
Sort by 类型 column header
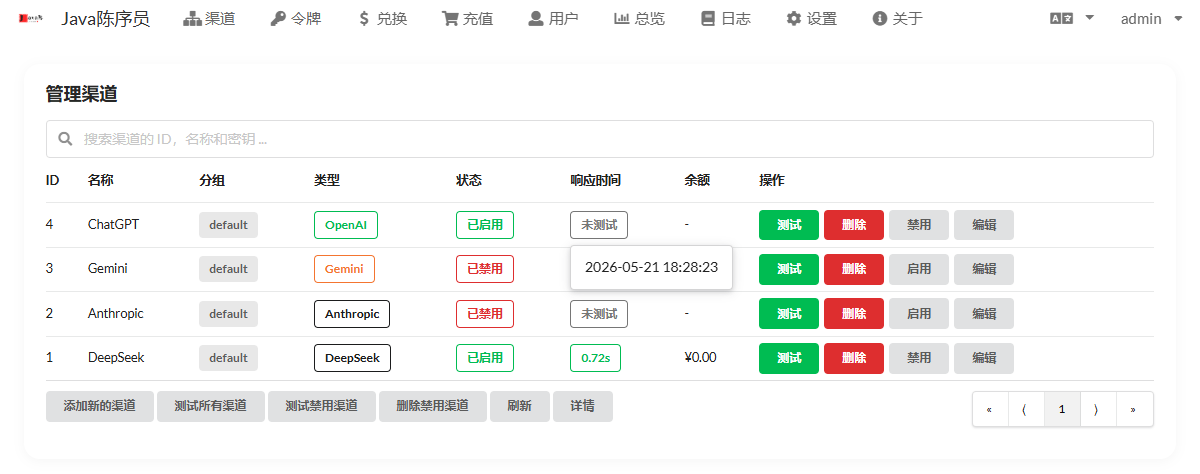pyautogui.click(x=327, y=180)
